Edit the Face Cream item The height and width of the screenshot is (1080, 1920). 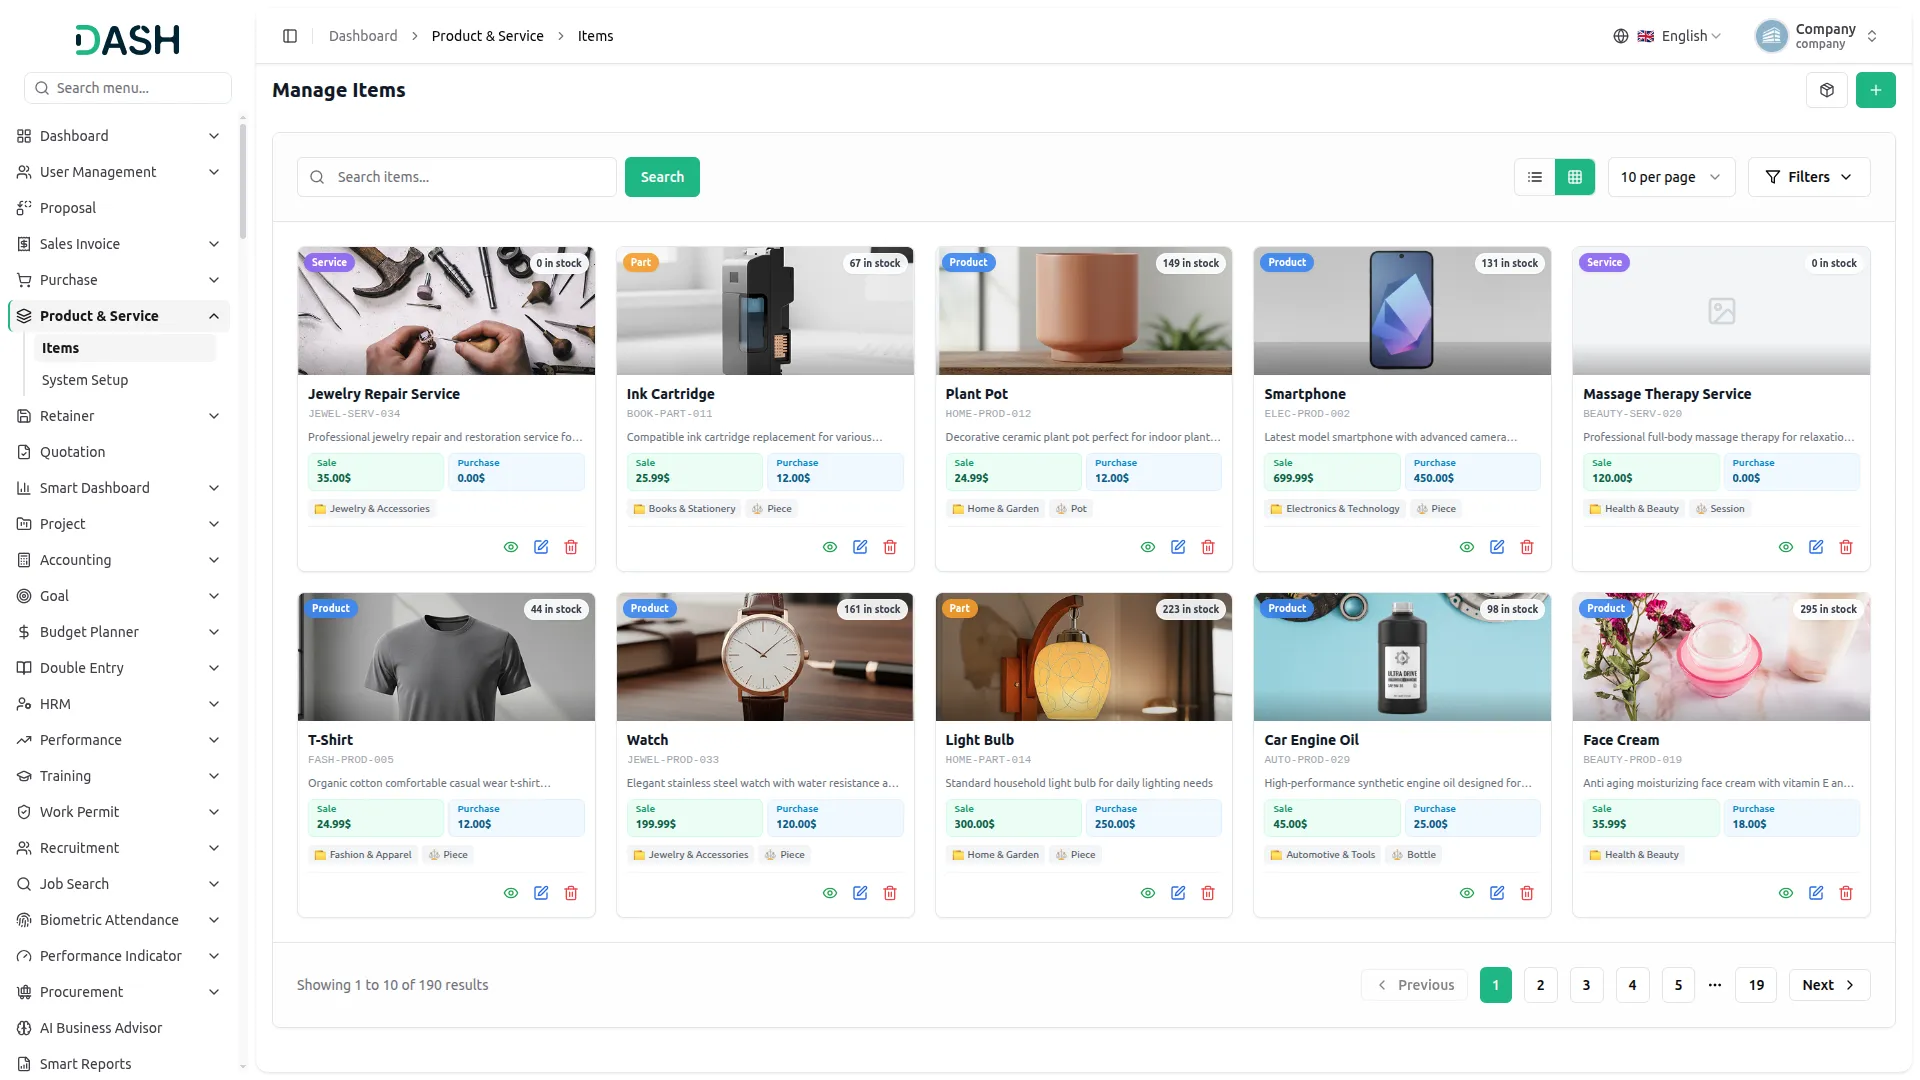click(1816, 893)
